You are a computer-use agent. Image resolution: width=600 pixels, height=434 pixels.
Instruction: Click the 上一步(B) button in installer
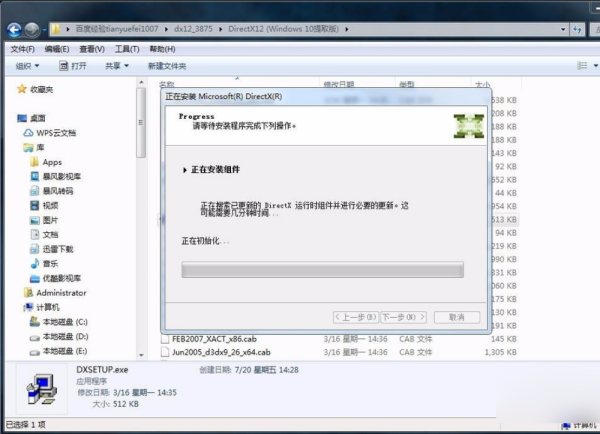coord(356,317)
